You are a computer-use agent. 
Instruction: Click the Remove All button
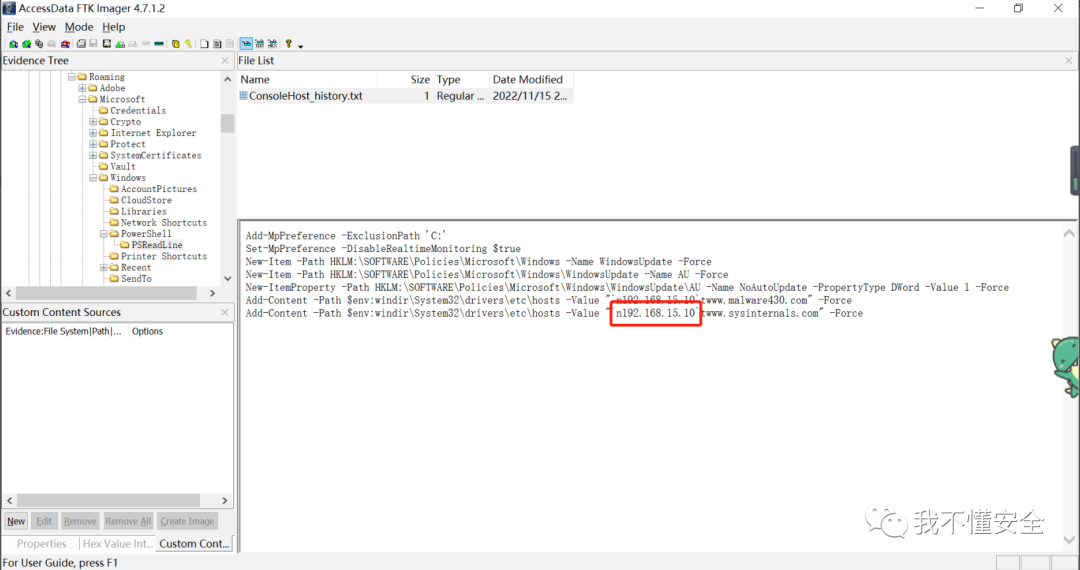(128, 521)
